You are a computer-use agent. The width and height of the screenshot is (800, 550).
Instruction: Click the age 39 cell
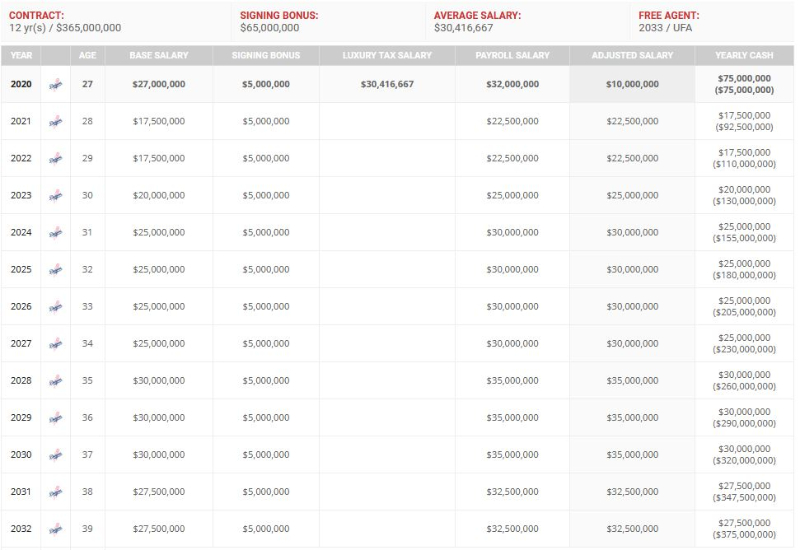pyautogui.click(x=87, y=529)
